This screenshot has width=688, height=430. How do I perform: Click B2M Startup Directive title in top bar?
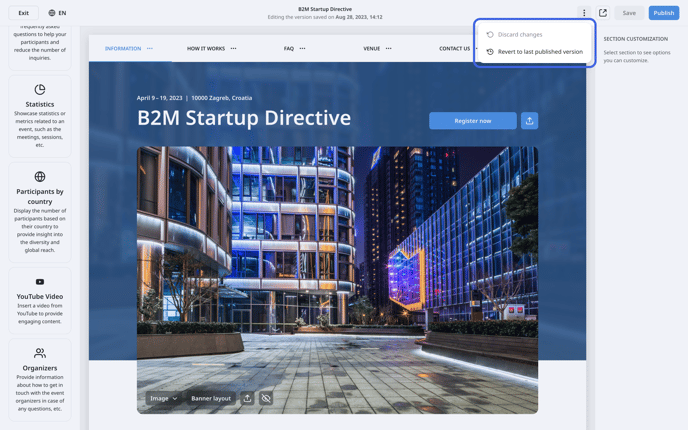[x=325, y=9]
